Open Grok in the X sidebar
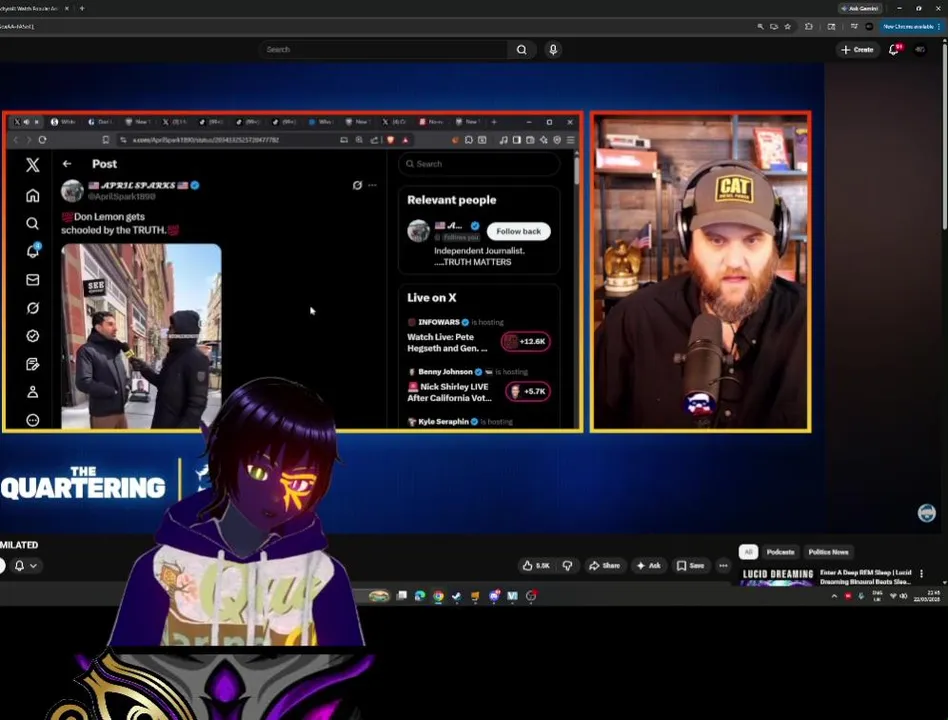Screen dimensions: 948x720 click(33, 308)
